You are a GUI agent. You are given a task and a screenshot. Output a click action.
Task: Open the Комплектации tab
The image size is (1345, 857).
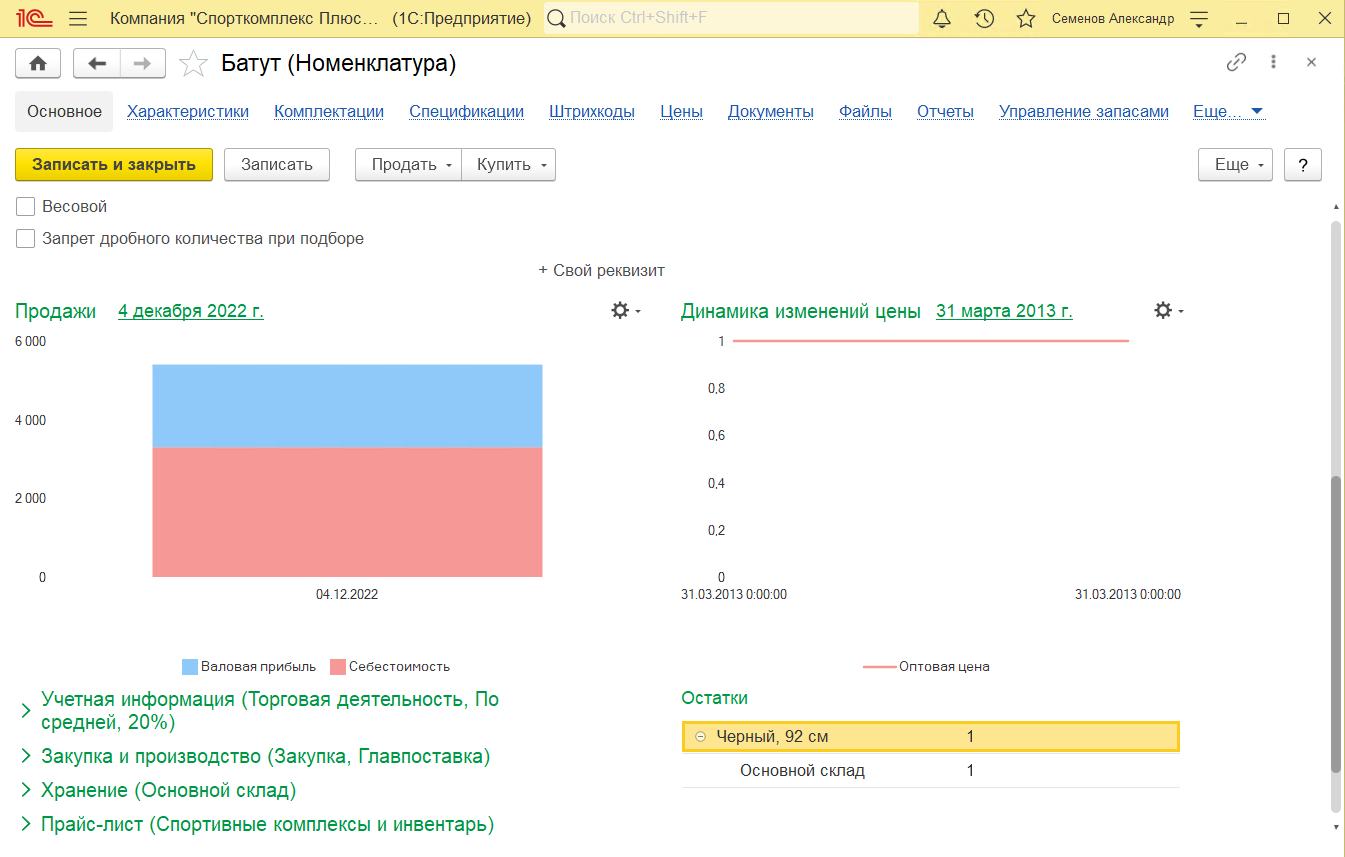[329, 112]
